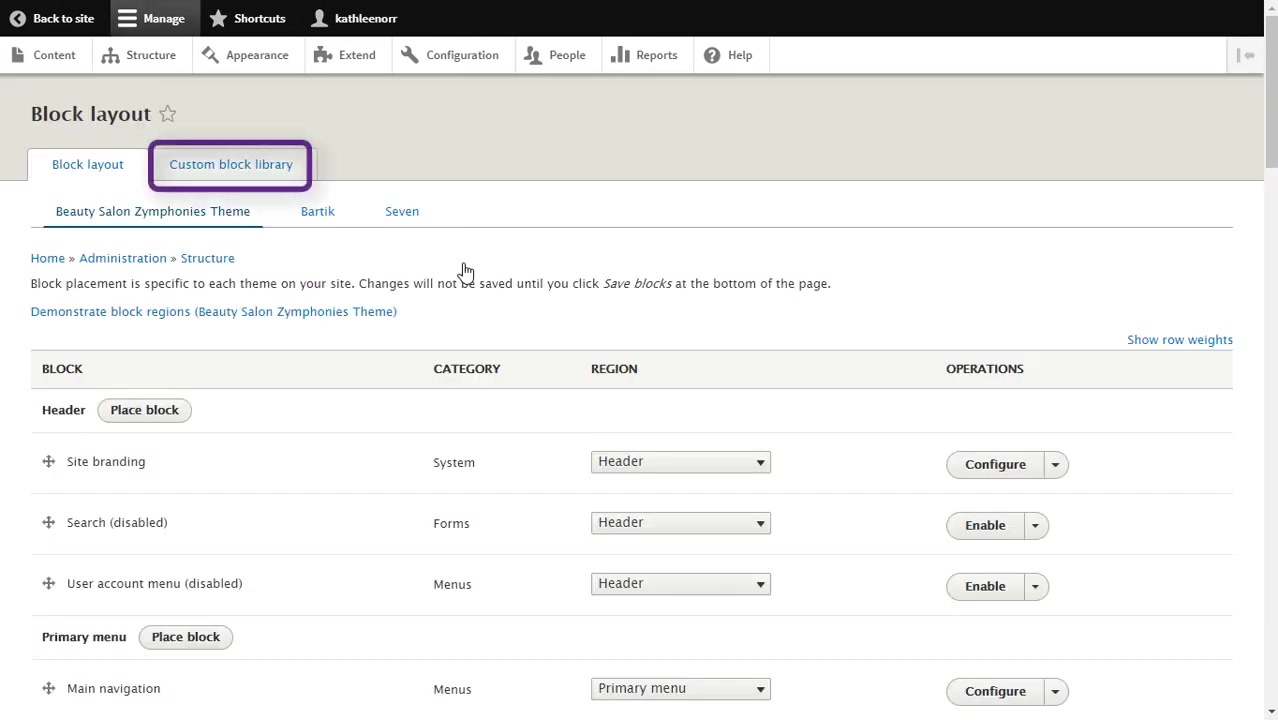Image resolution: width=1278 pixels, height=720 pixels.
Task: Click Place block under Primary menu
Action: click(x=185, y=637)
